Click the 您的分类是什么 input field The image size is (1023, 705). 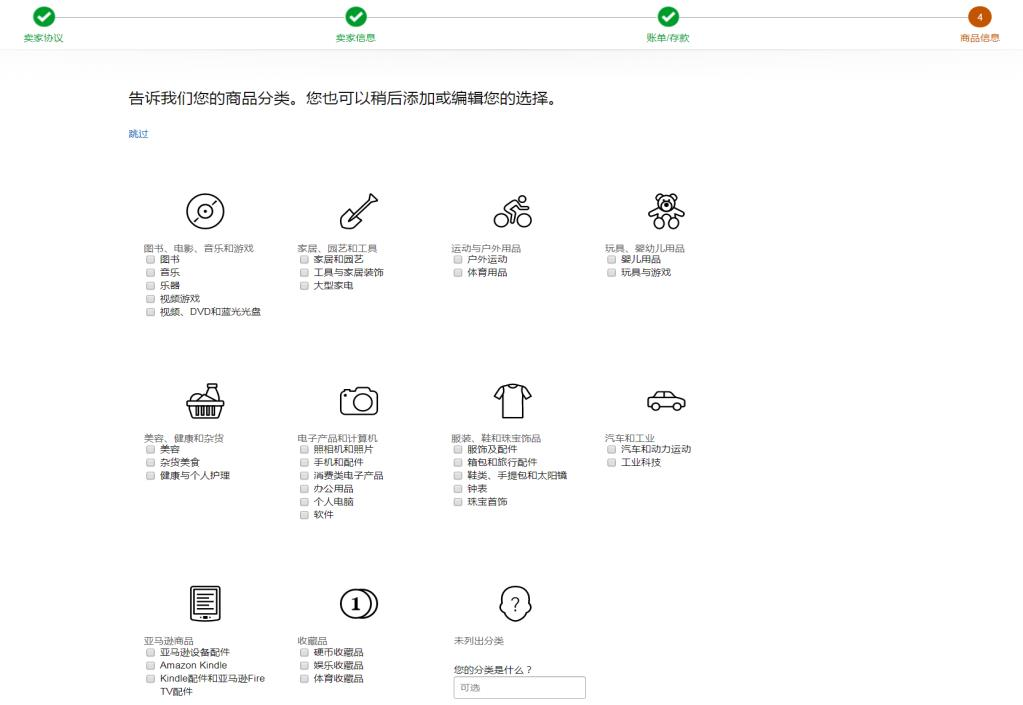[x=519, y=688]
